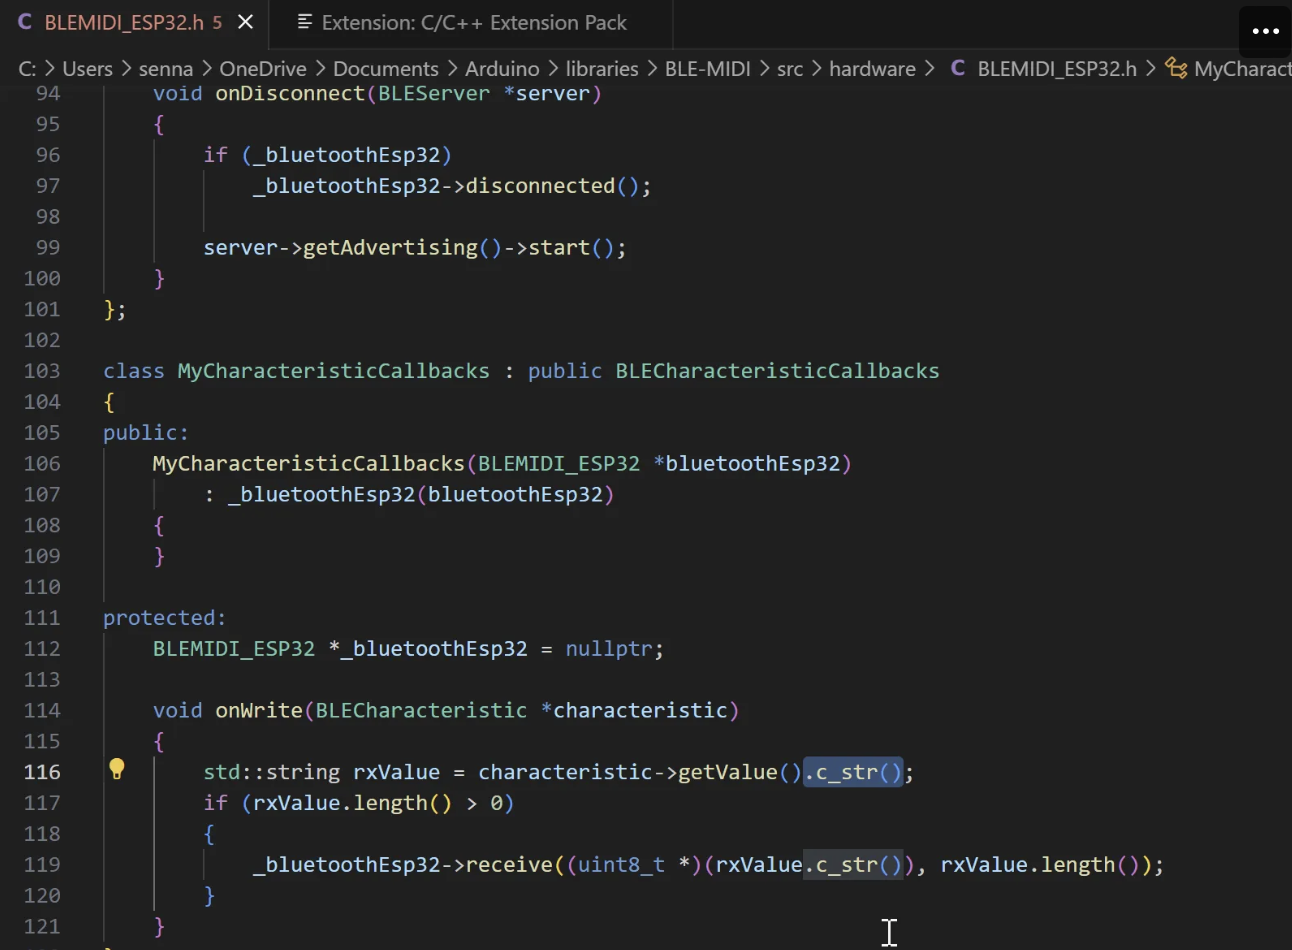The width and height of the screenshot is (1292, 950).
Task: Click 'onDisconnect' function name on line 94
Action: 290,93
